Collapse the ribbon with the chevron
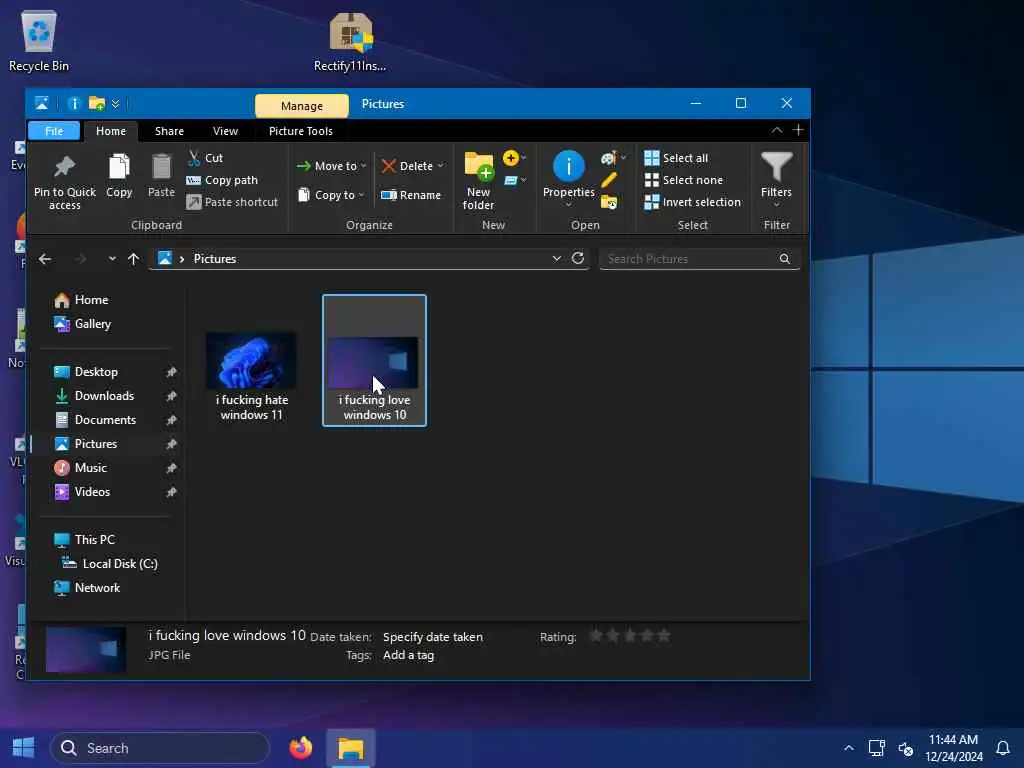 pos(776,131)
